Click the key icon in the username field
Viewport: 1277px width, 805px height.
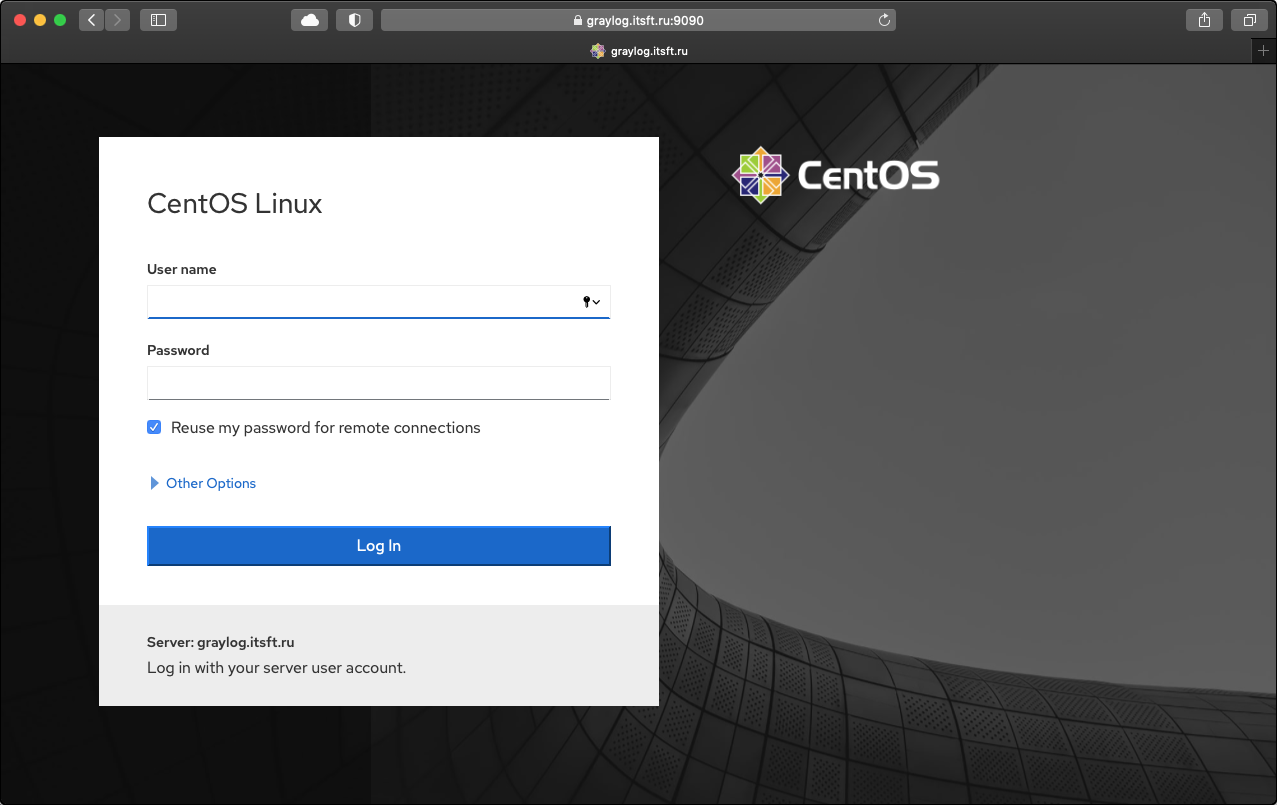pyautogui.click(x=587, y=301)
